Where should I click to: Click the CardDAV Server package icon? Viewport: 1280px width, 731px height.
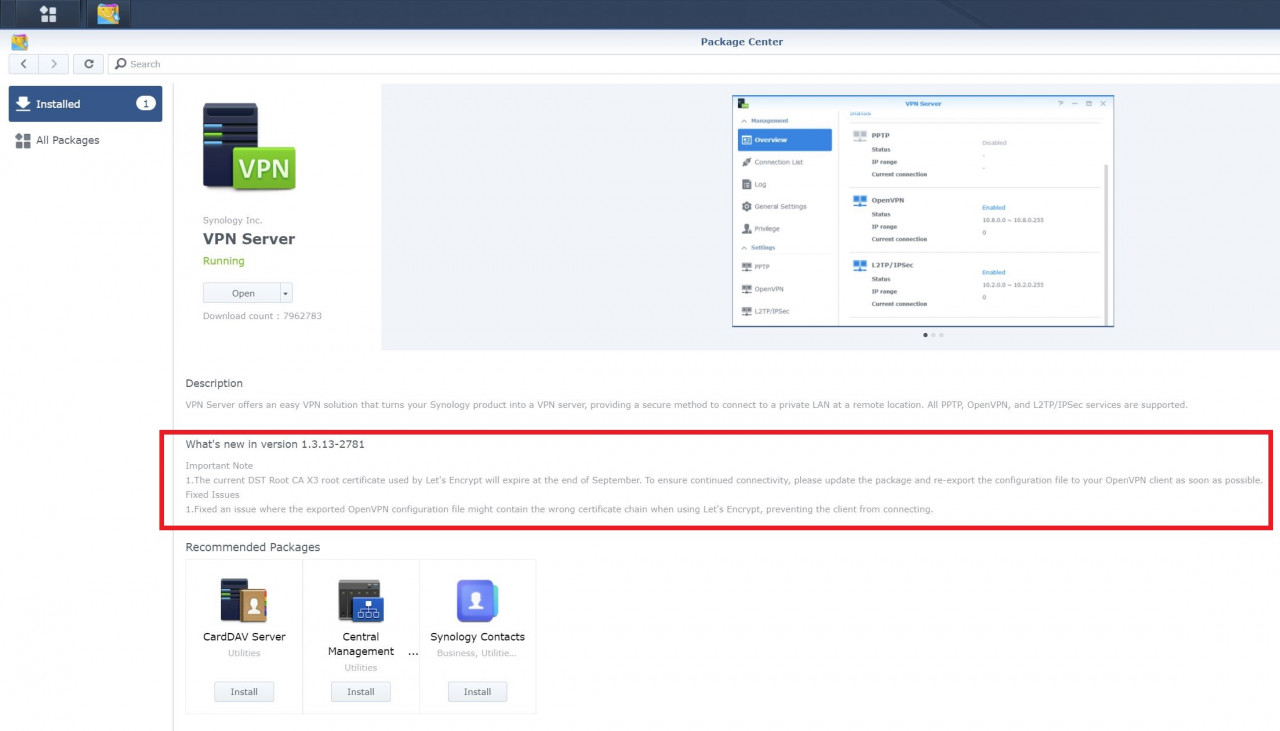tap(243, 601)
